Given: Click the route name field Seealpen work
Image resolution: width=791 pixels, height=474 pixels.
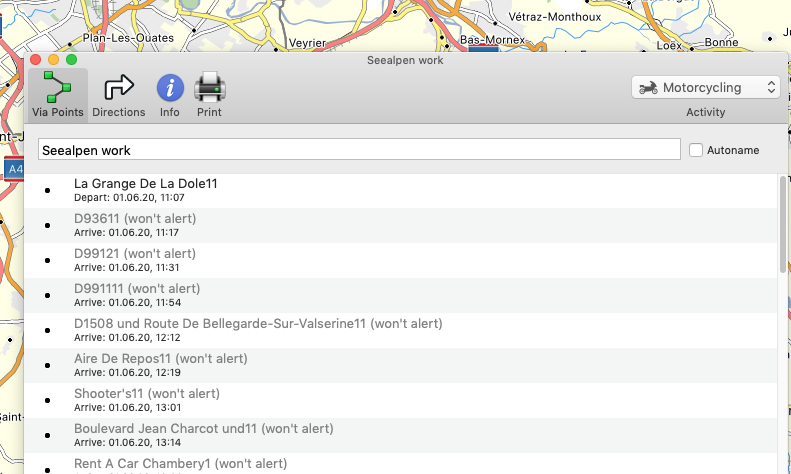Looking at the screenshot, I should [358, 150].
